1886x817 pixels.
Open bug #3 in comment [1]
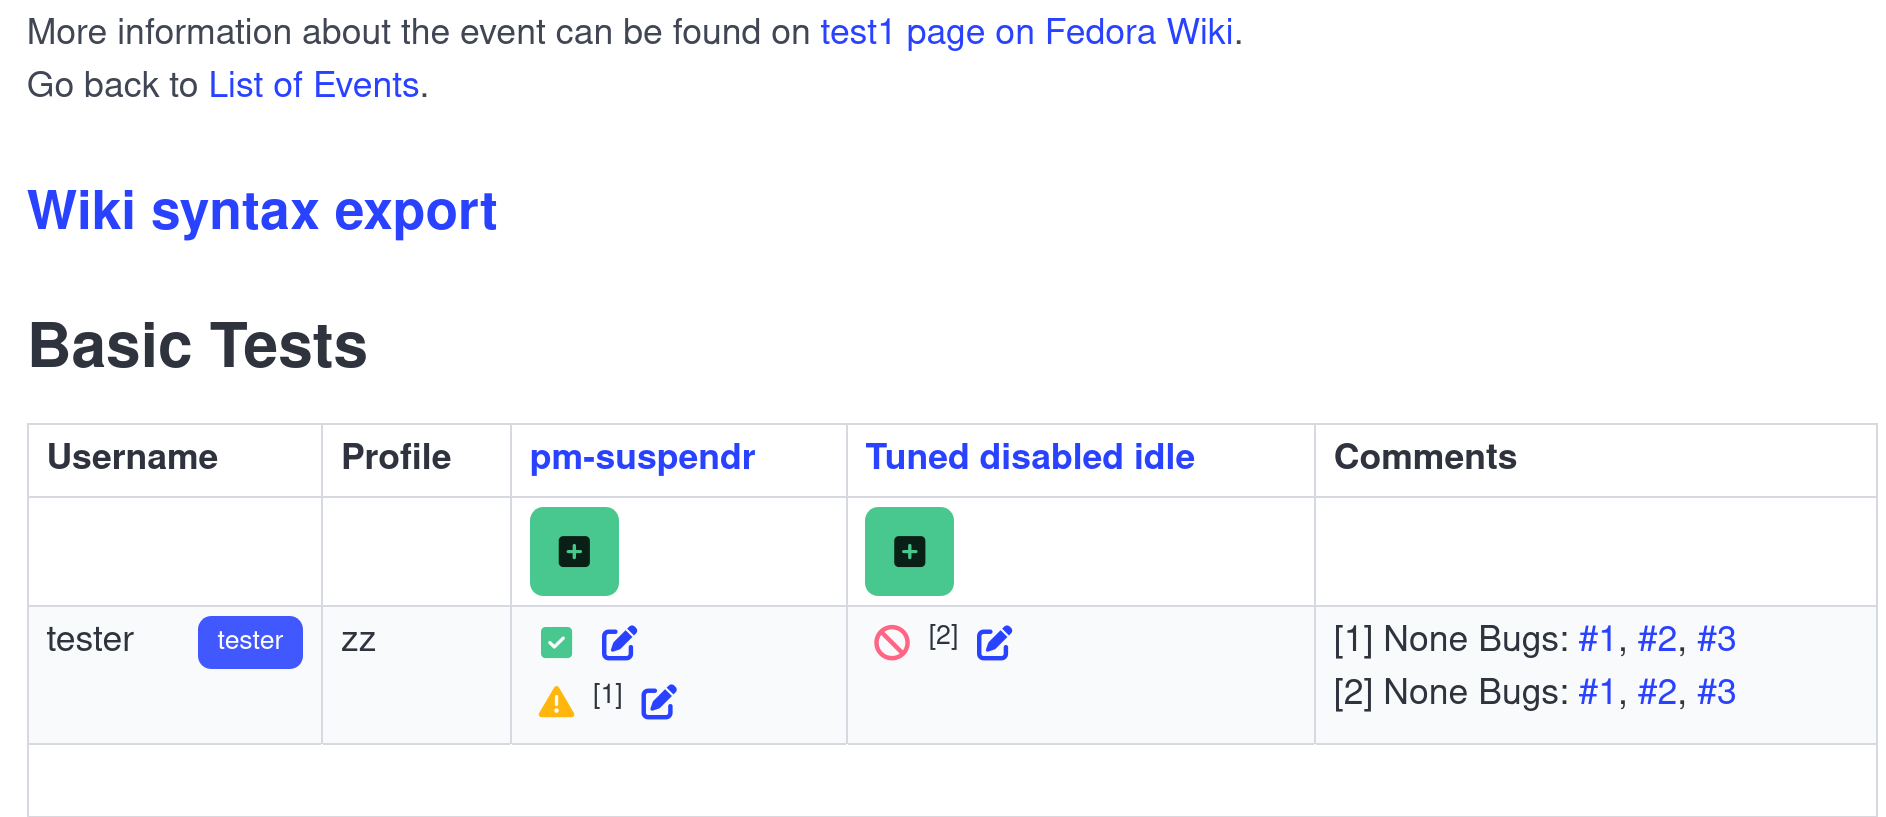pyautogui.click(x=1717, y=639)
